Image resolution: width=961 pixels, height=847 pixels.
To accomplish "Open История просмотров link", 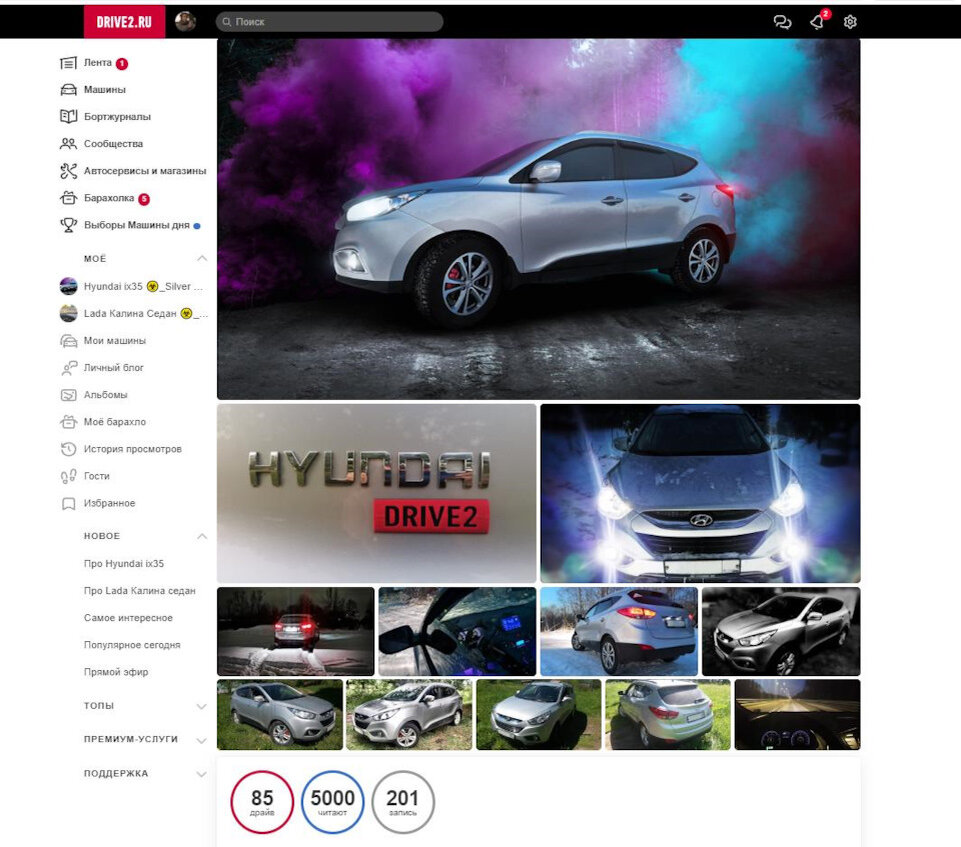I will (x=132, y=449).
